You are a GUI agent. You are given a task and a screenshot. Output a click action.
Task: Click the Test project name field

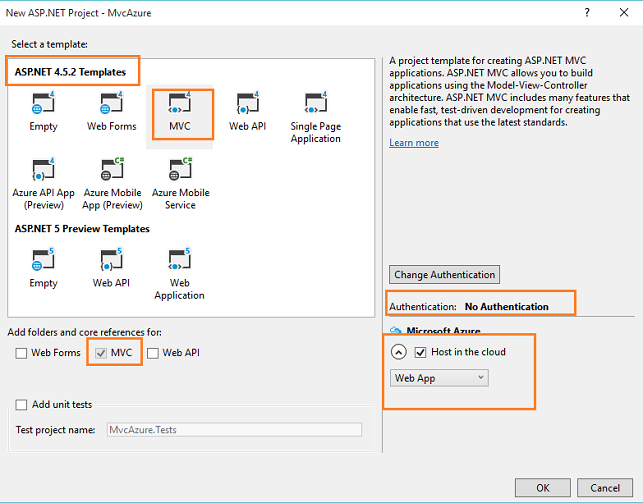[x=234, y=430]
